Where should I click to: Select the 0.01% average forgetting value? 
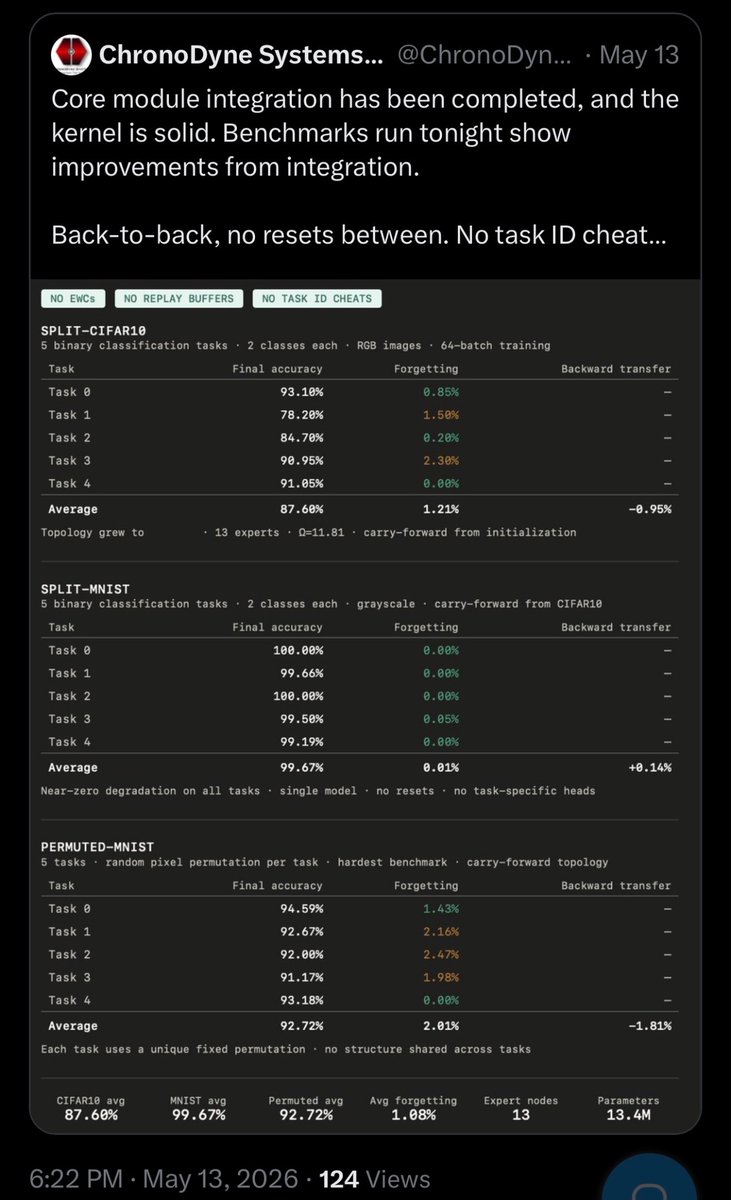tap(441, 768)
